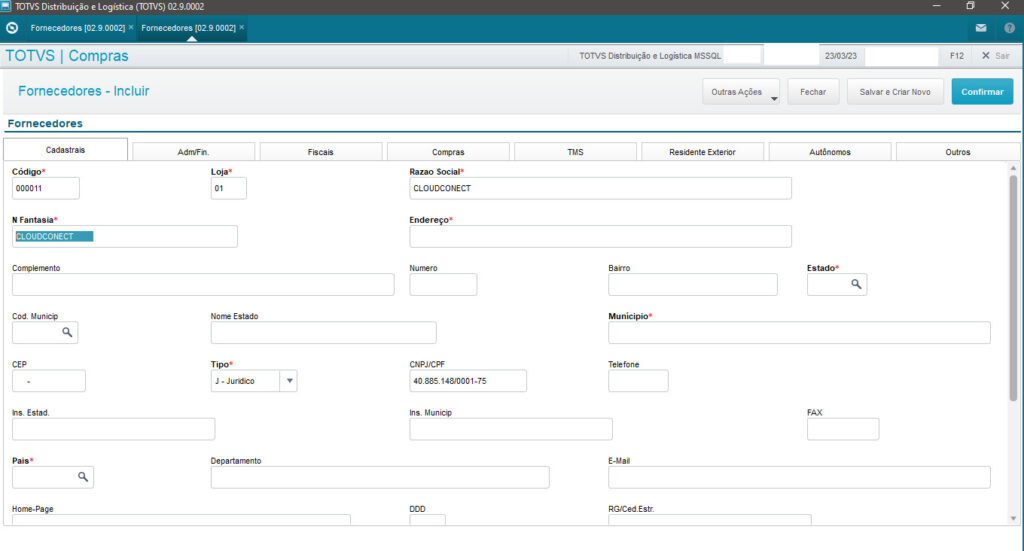Click the Sair exit button
The height and width of the screenshot is (551, 1024).
coord(996,56)
